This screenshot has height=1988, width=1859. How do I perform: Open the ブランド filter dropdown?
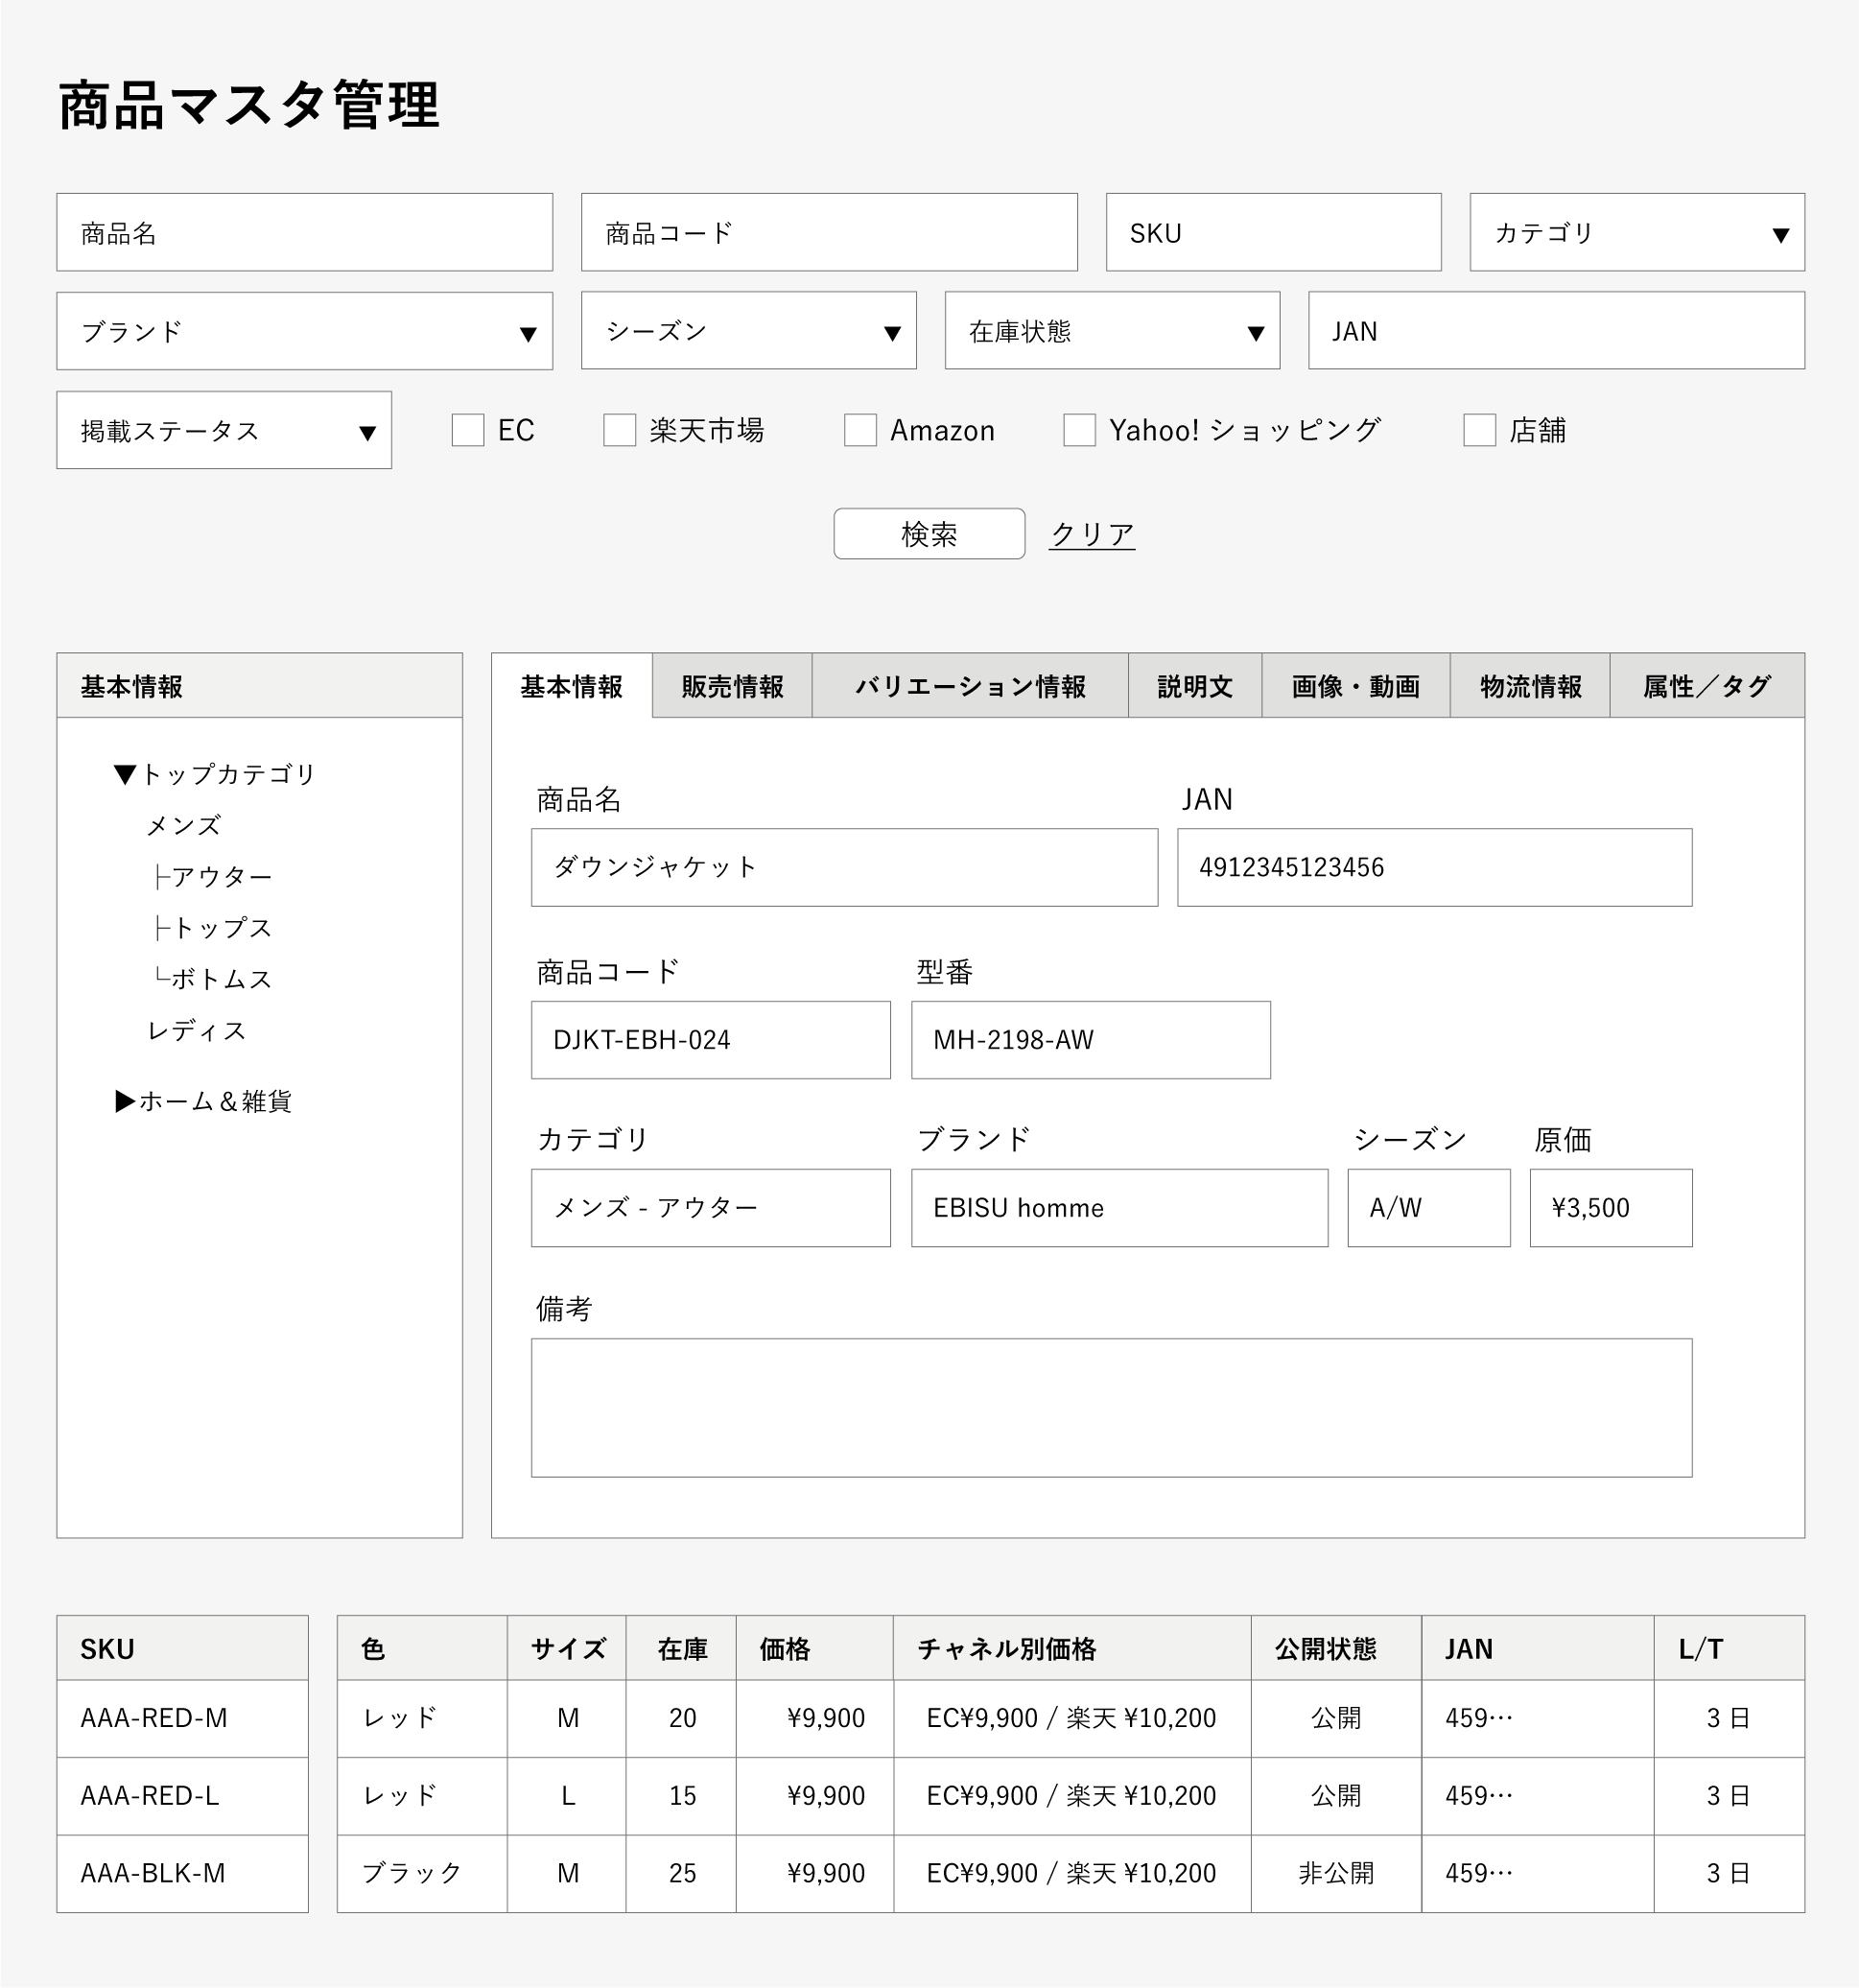(x=304, y=332)
